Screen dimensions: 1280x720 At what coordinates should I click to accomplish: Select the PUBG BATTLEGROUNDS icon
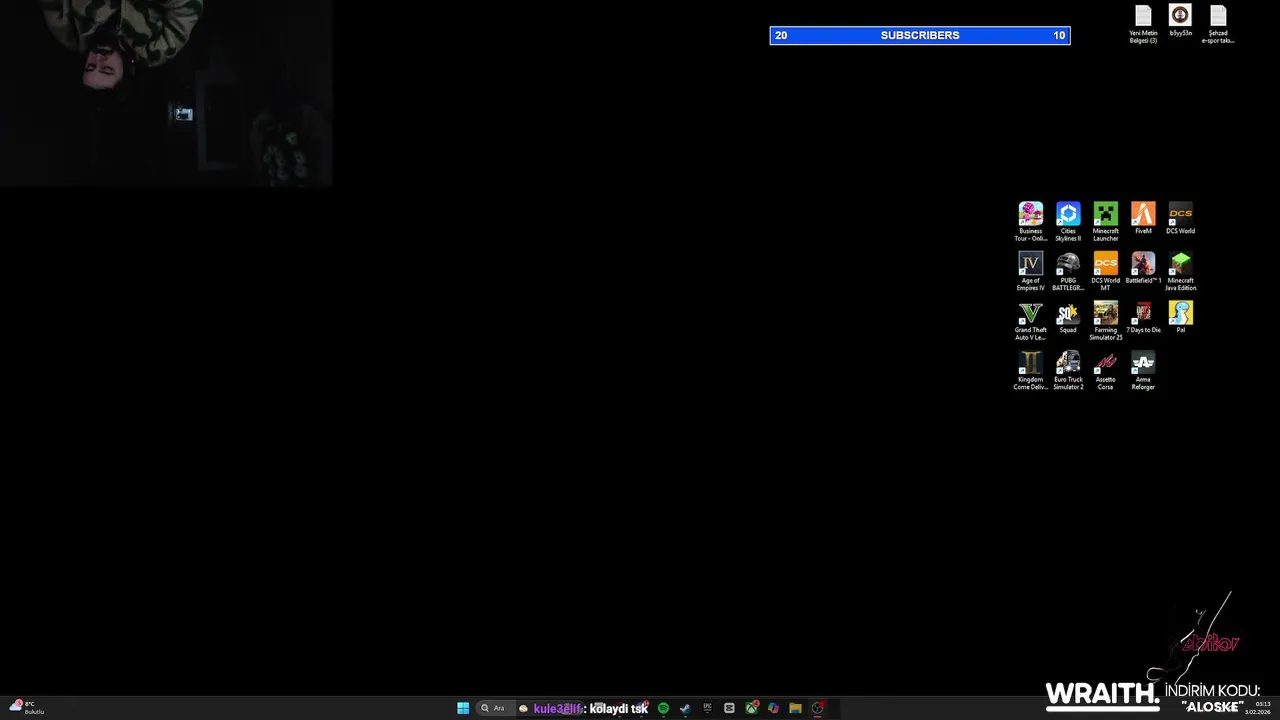[1068, 271]
